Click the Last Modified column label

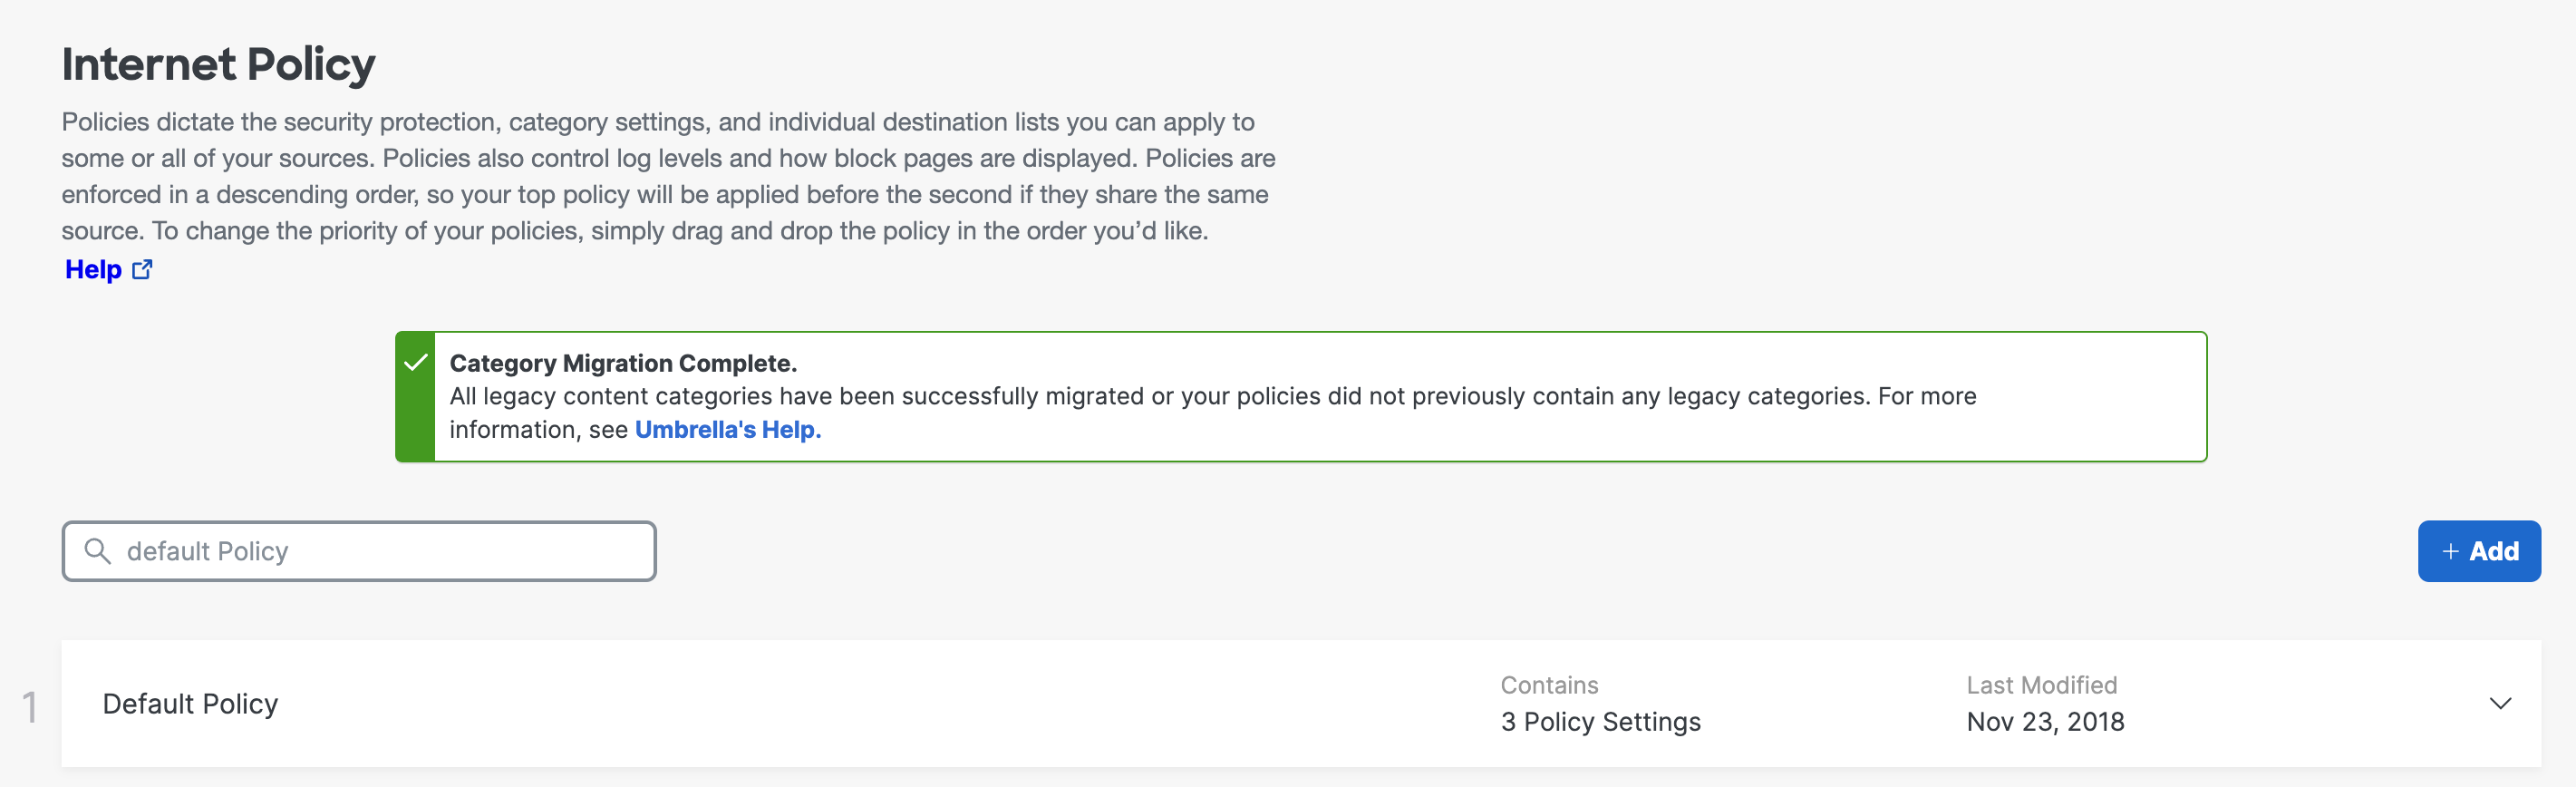point(2041,685)
